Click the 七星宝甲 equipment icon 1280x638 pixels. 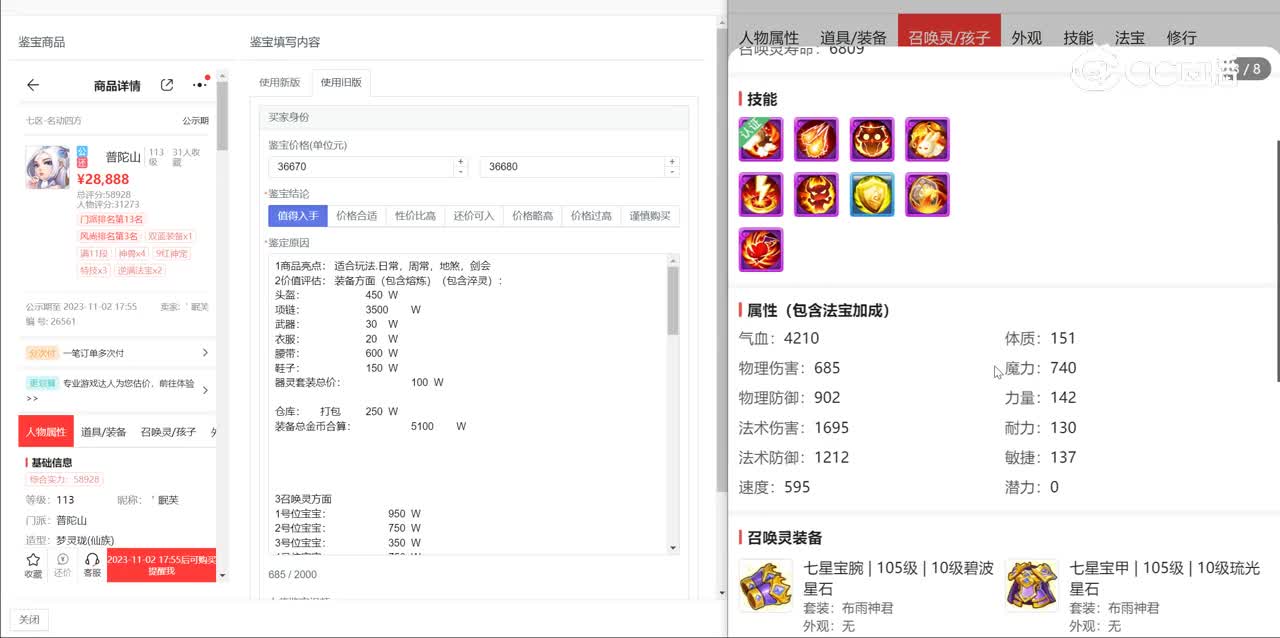(x=1031, y=585)
